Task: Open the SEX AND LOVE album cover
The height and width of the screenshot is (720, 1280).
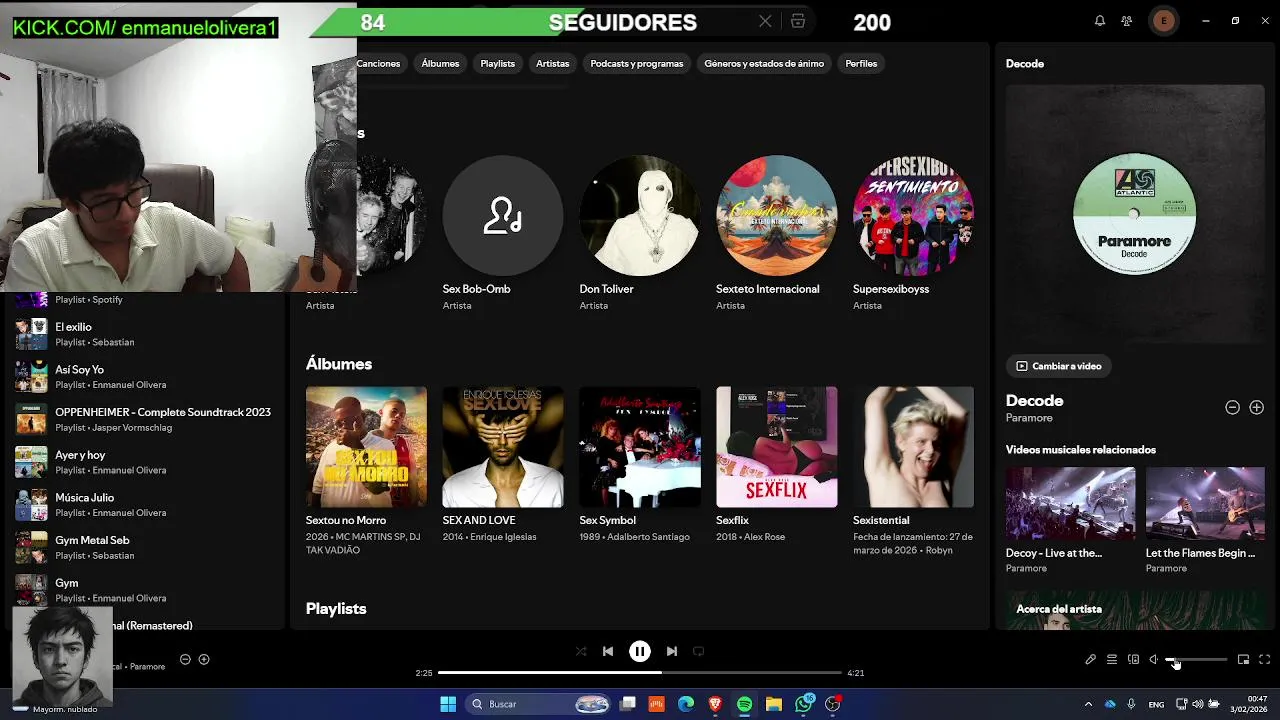Action: coord(503,447)
